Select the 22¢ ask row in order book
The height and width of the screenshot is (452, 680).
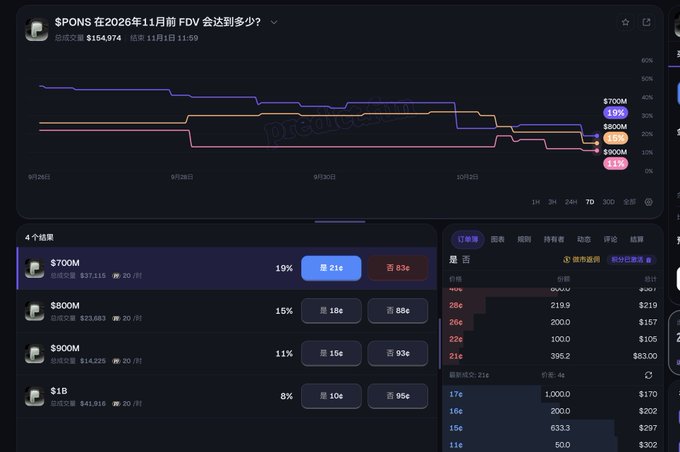click(553, 339)
